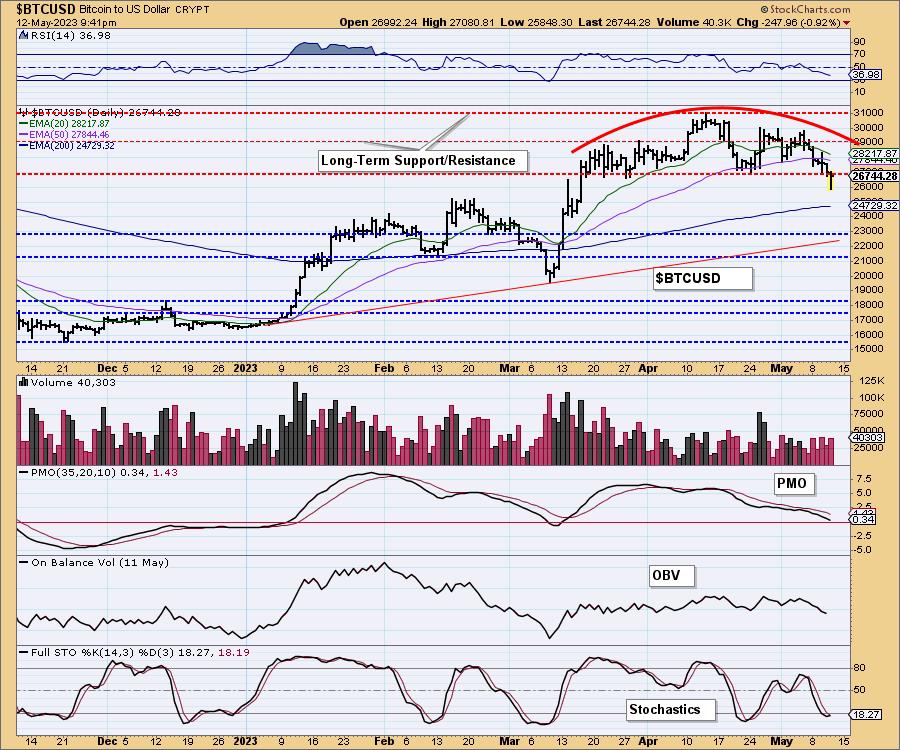Screen dimensions: 900x750
Task: Click the yellow highlighted latest price bar
Action: (831, 181)
